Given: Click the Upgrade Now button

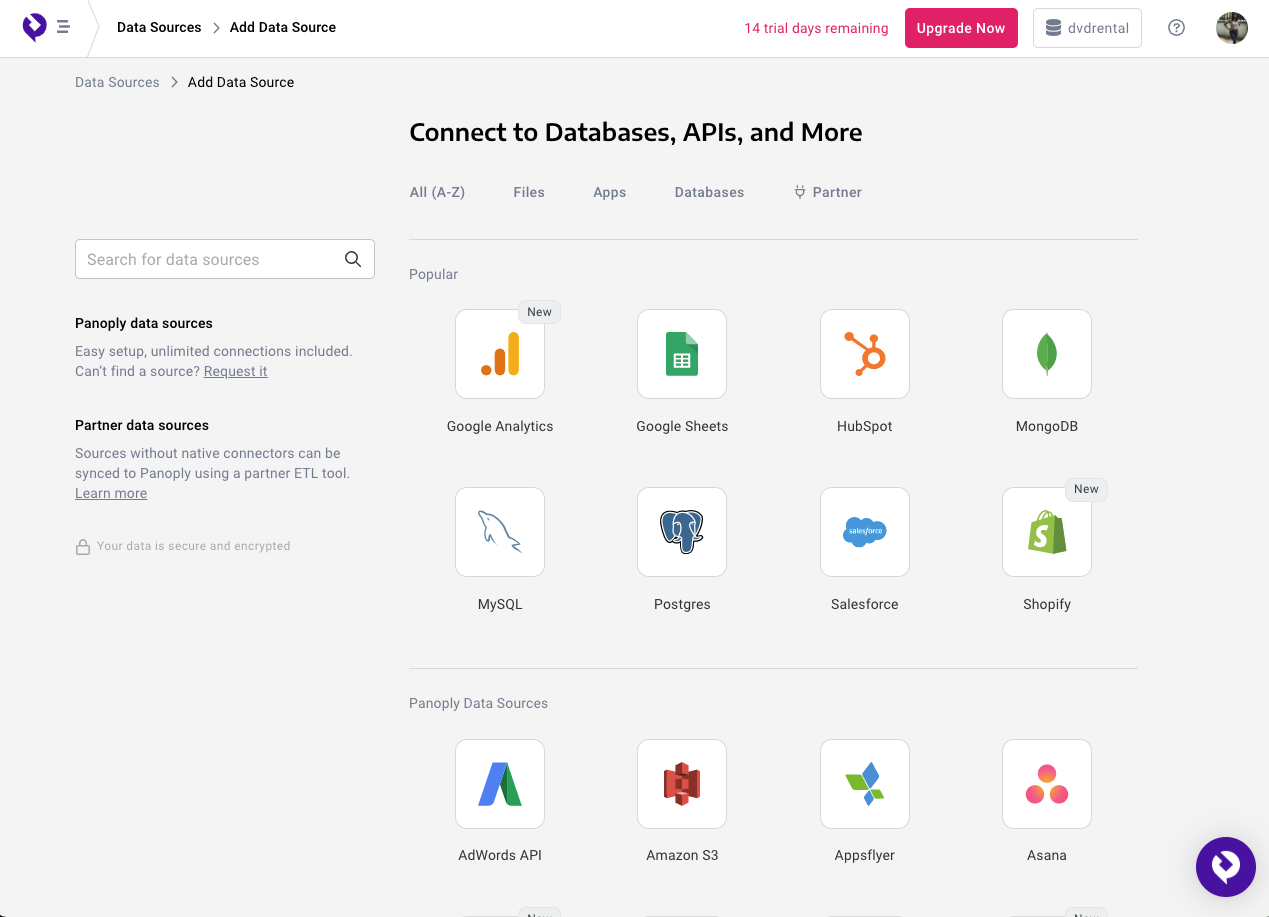Looking at the screenshot, I should click(x=961, y=28).
